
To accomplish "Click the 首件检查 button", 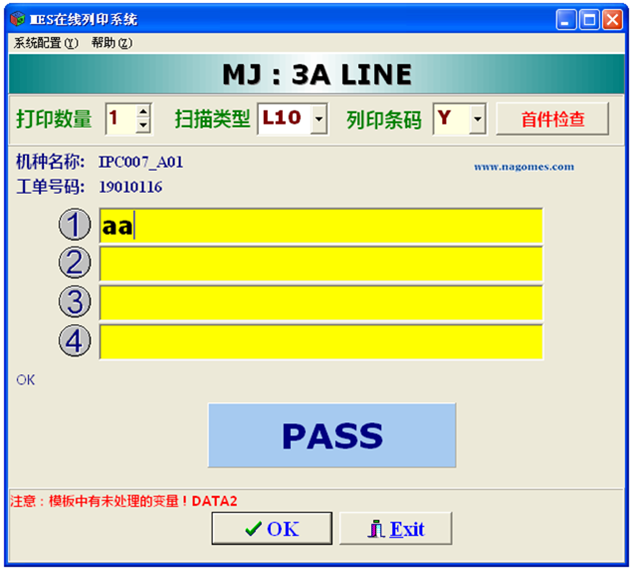I will click(552, 119).
